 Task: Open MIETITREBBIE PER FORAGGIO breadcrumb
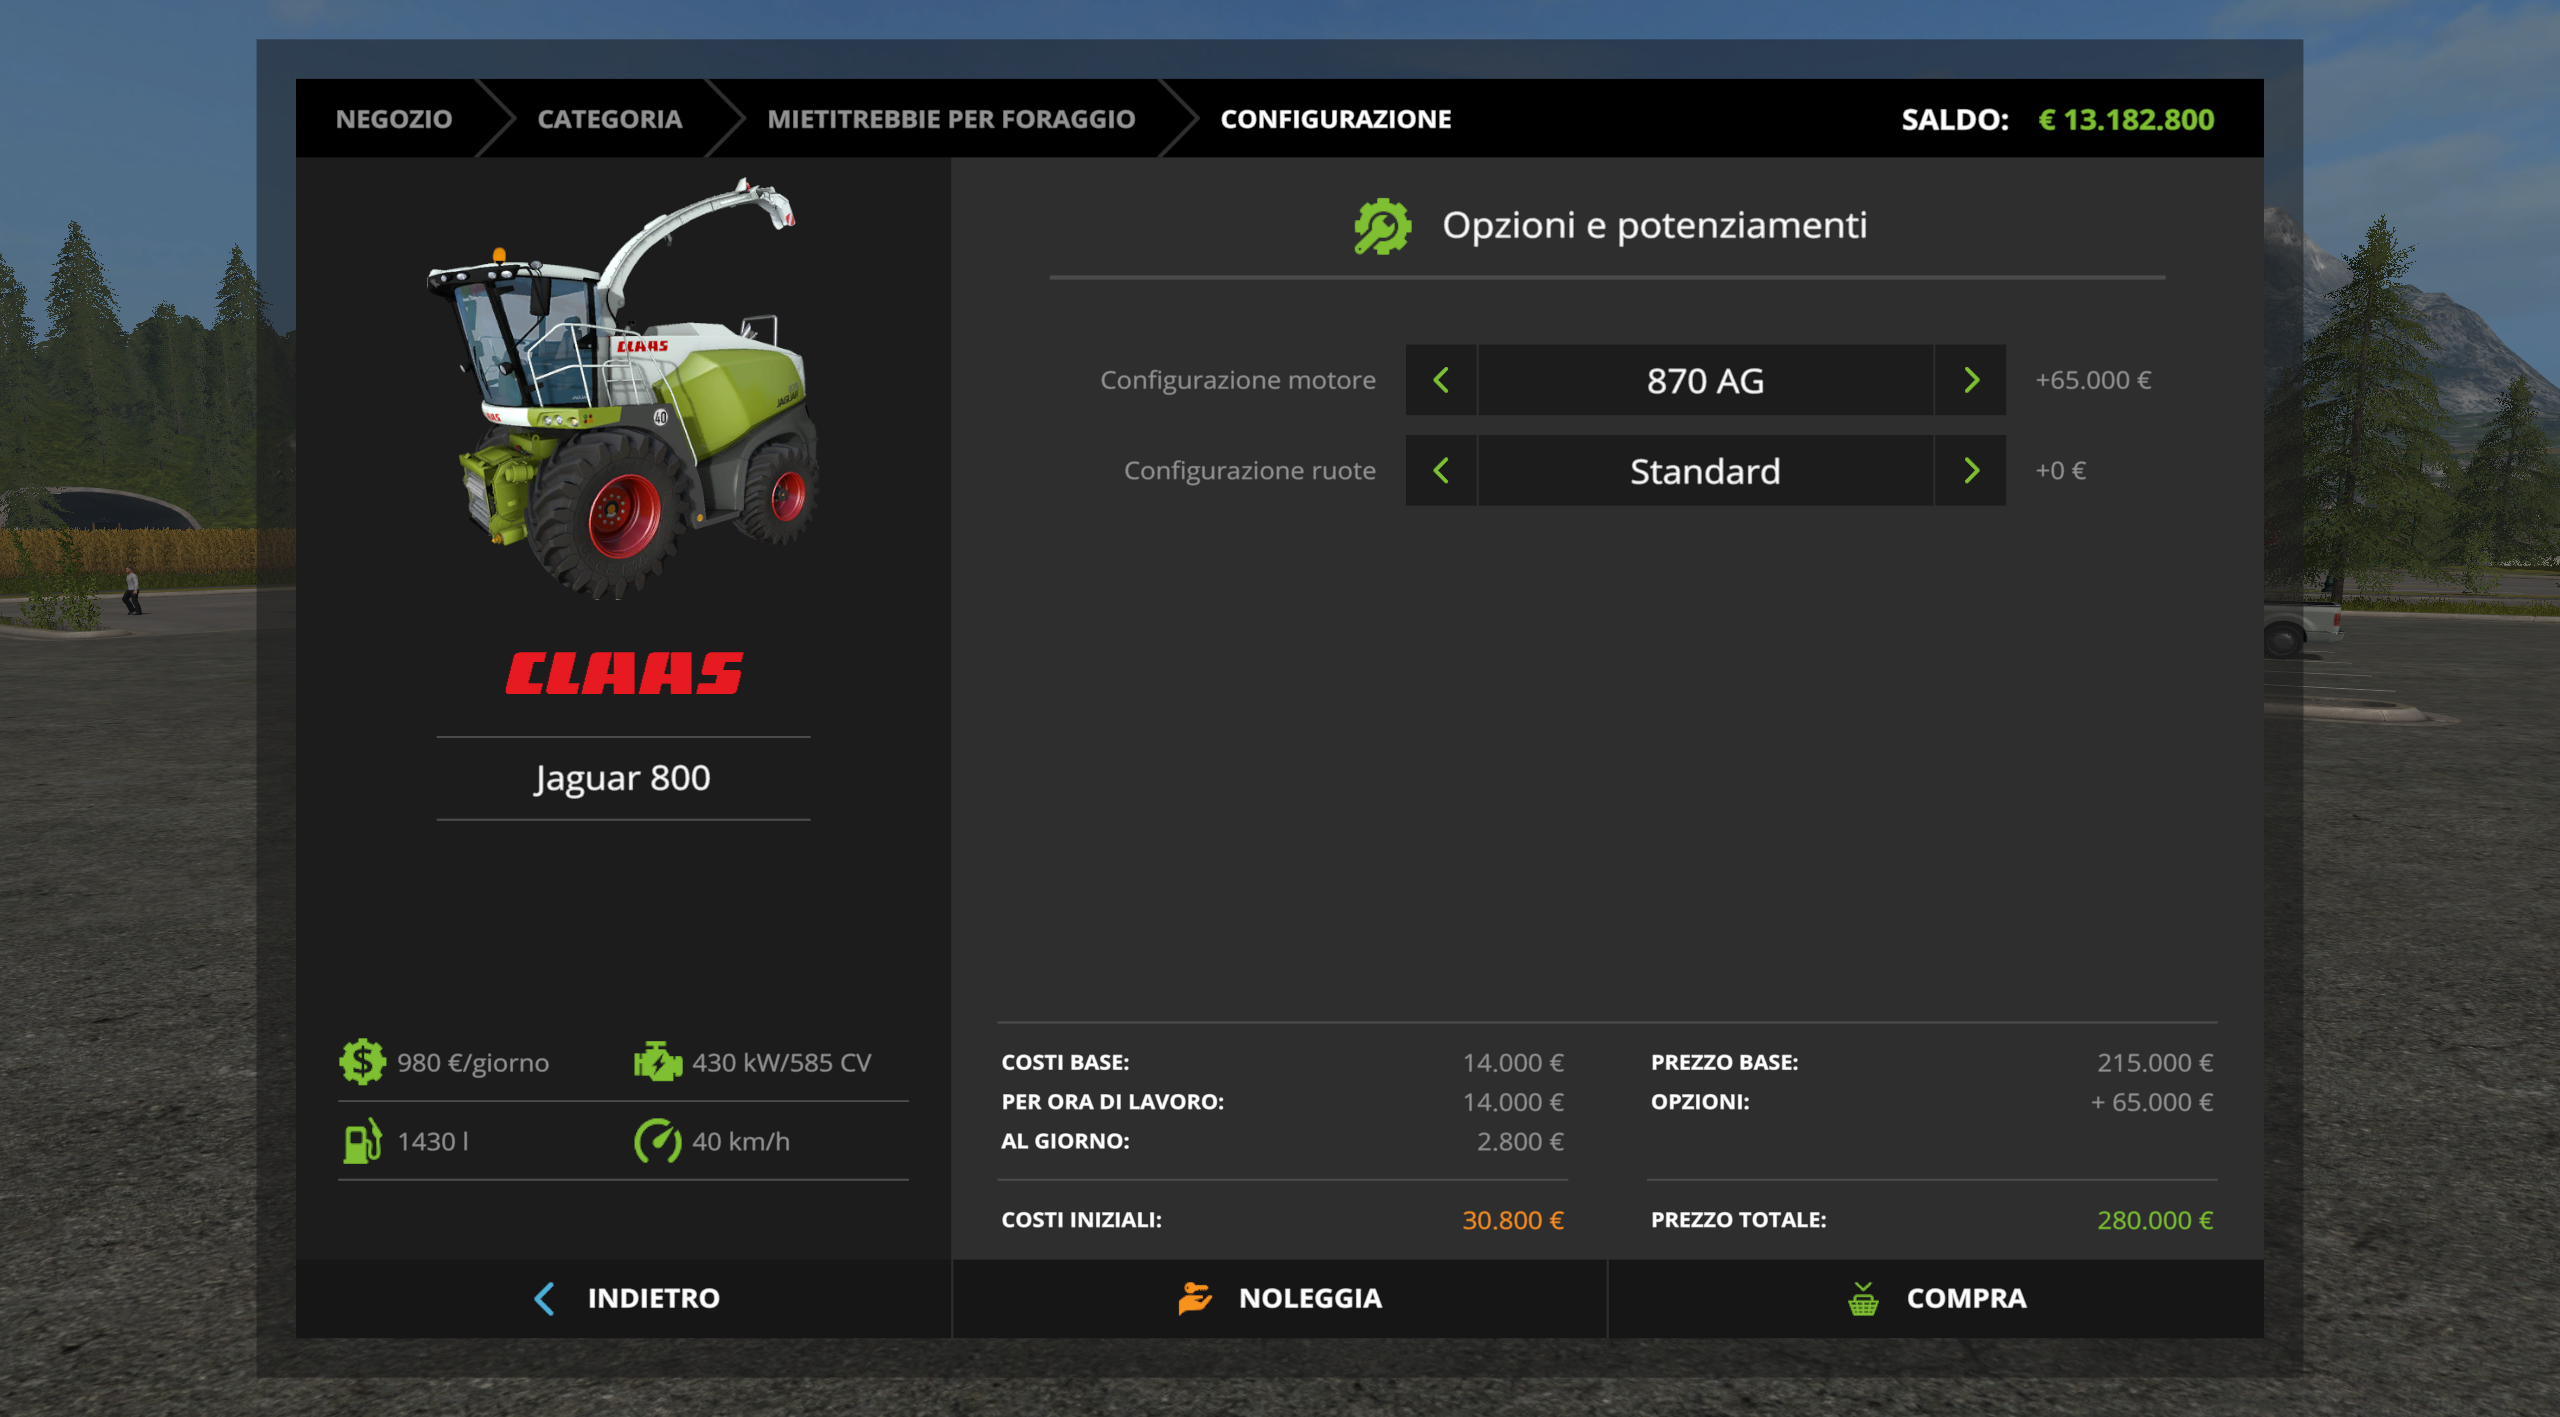pos(951,119)
